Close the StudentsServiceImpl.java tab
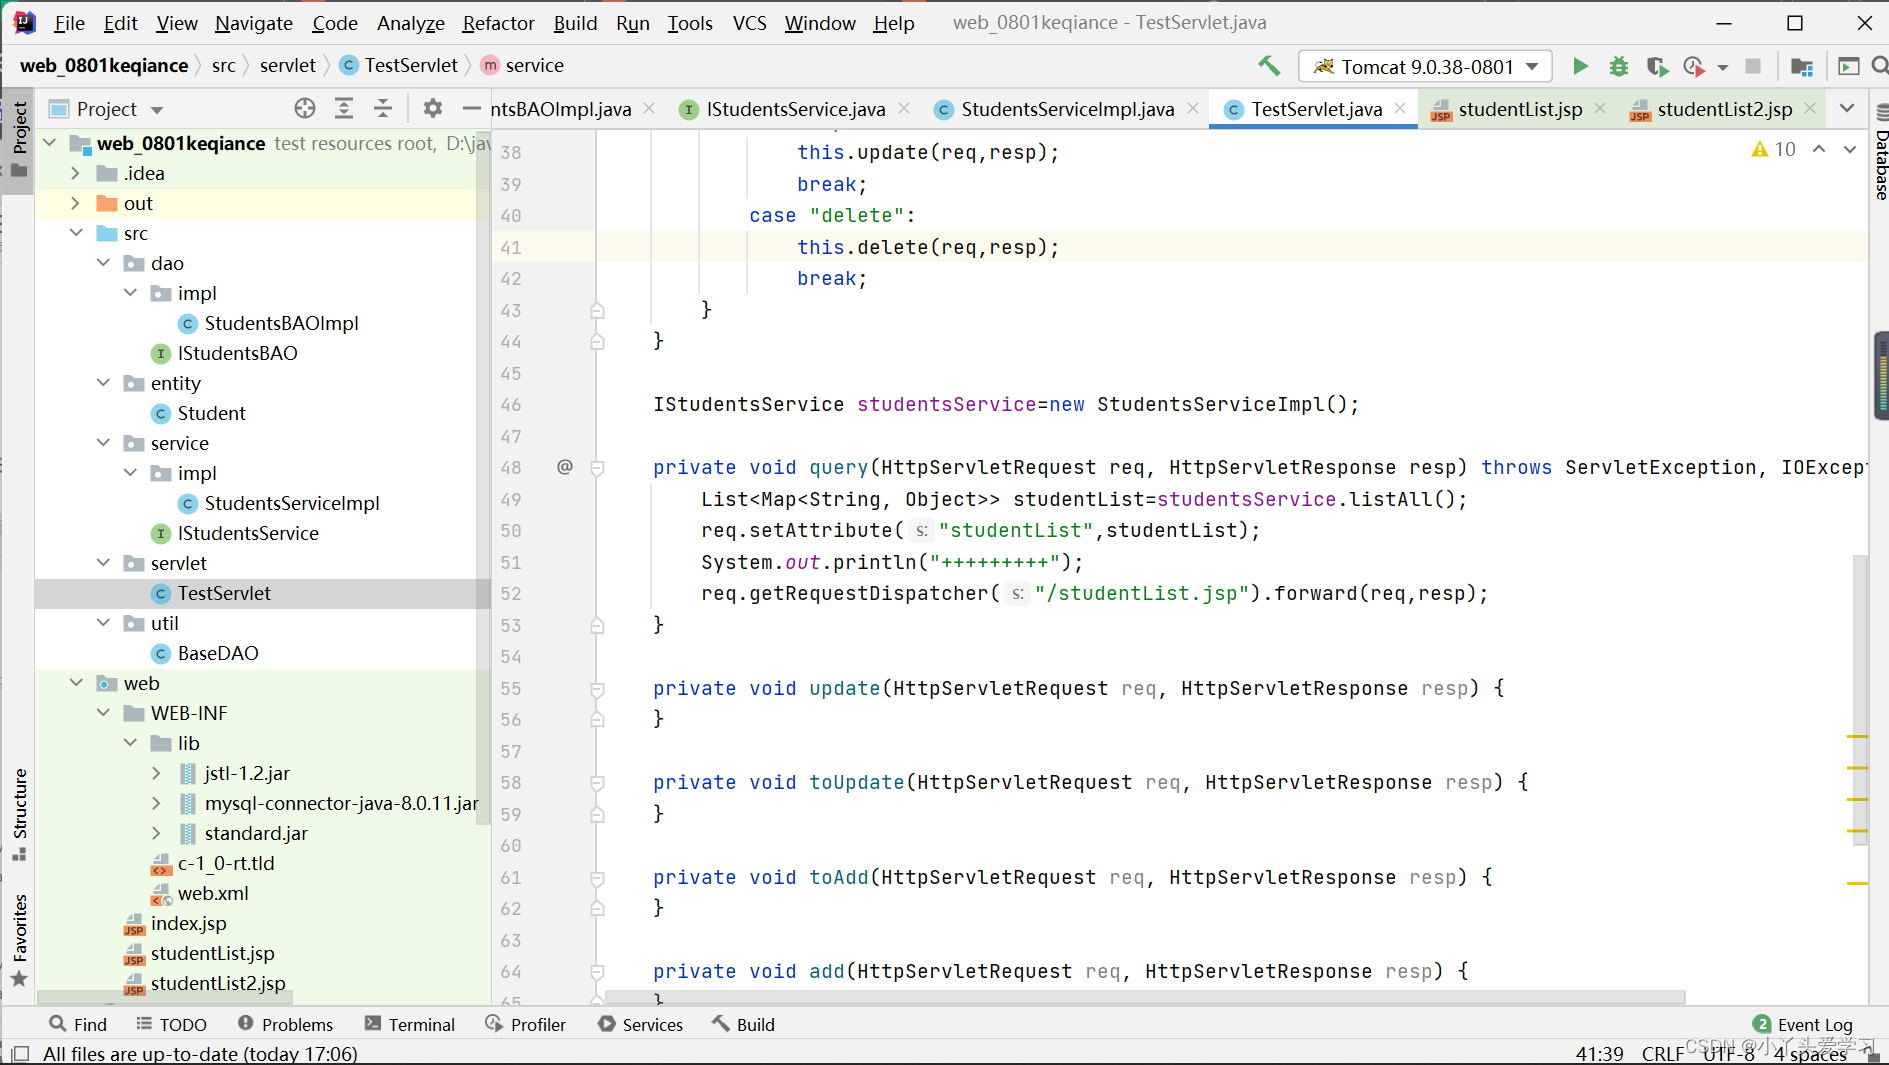1889x1065 pixels. pos(1193,108)
